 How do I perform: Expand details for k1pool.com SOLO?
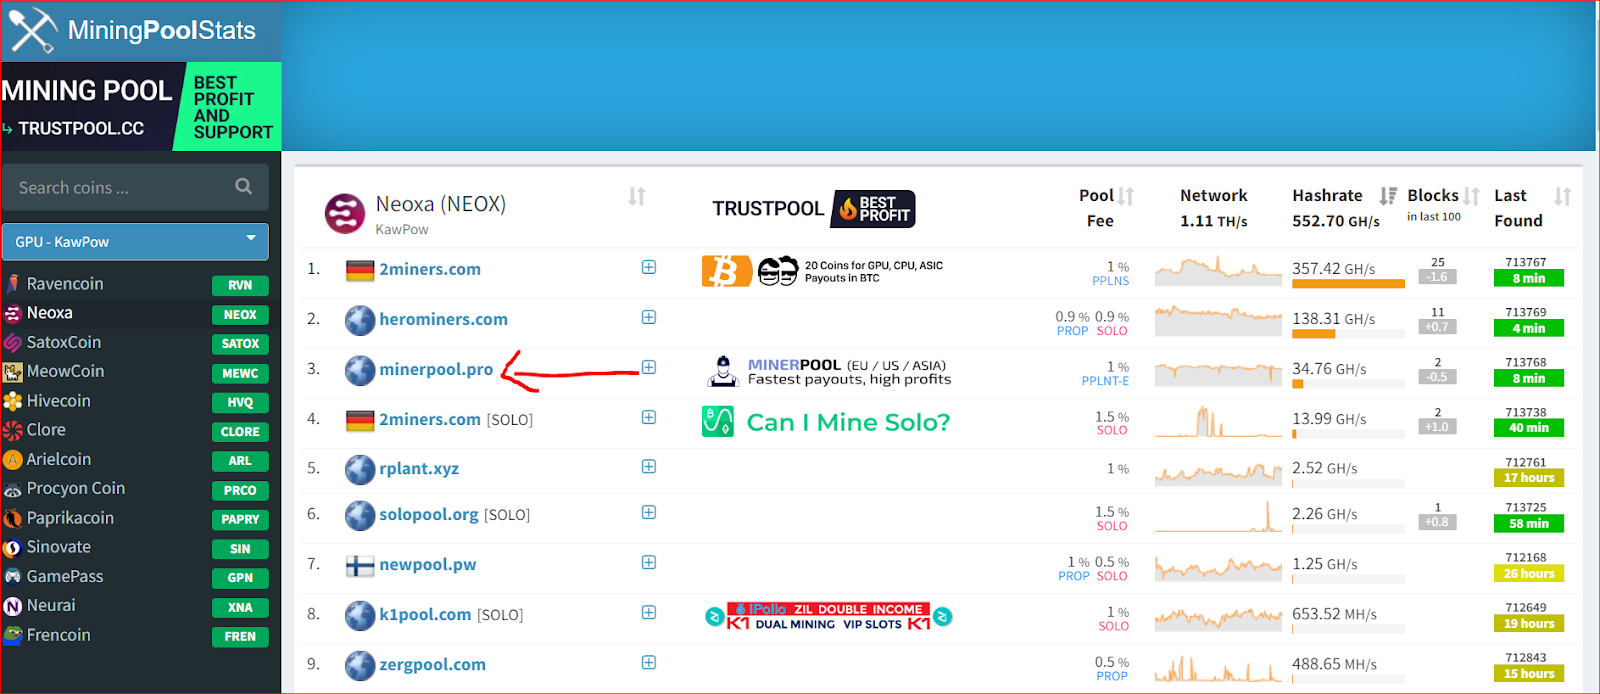pos(649,612)
